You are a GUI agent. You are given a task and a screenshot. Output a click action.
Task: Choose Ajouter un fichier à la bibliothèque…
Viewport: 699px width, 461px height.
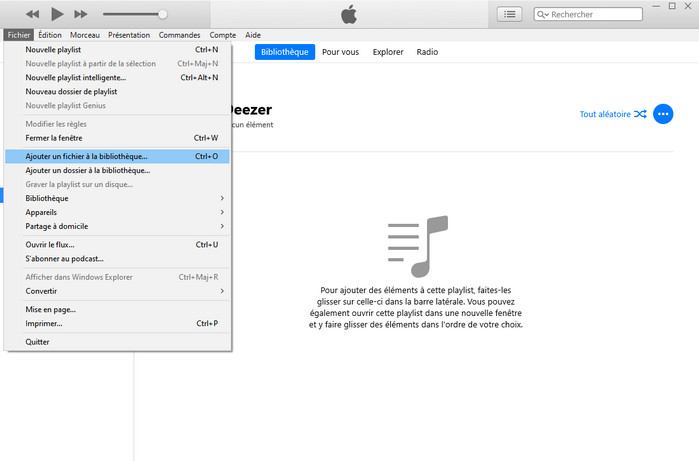tap(117, 156)
